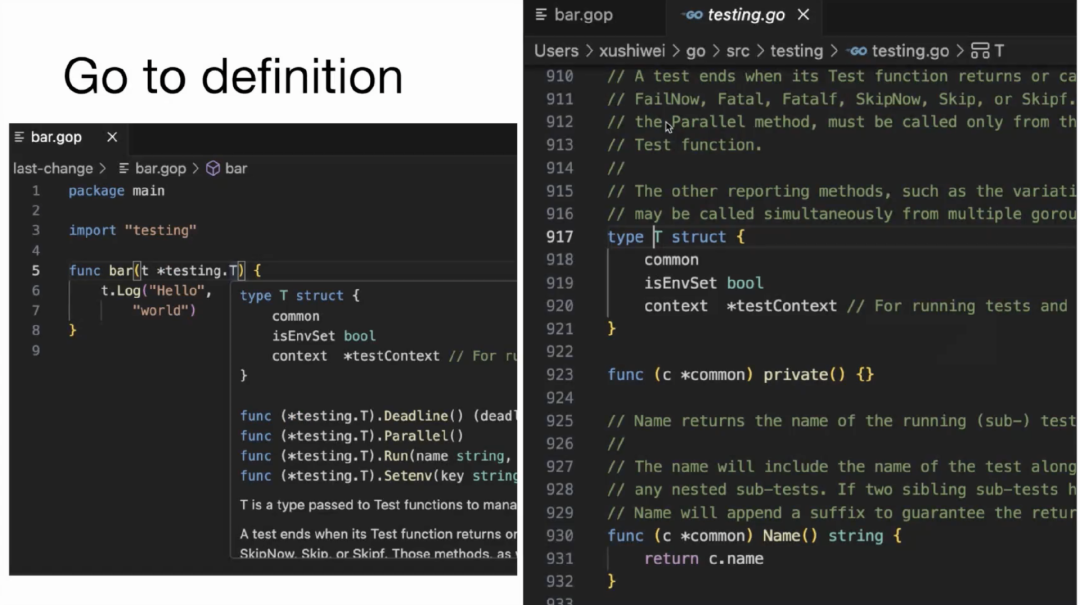Click the purple cube icon beside bar breadcrumb
1080x605 pixels.
tap(213, 169)
